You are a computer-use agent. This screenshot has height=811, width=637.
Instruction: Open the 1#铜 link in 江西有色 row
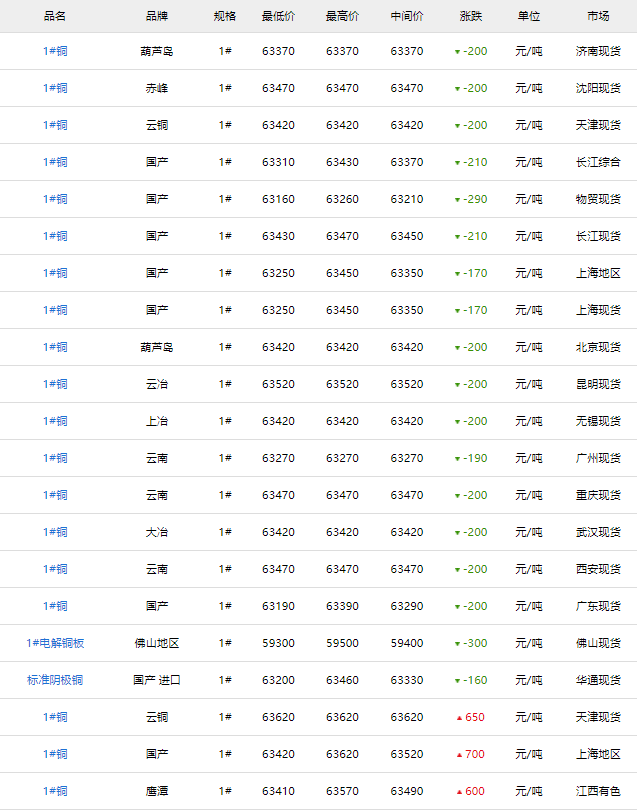tap(55, 791)
